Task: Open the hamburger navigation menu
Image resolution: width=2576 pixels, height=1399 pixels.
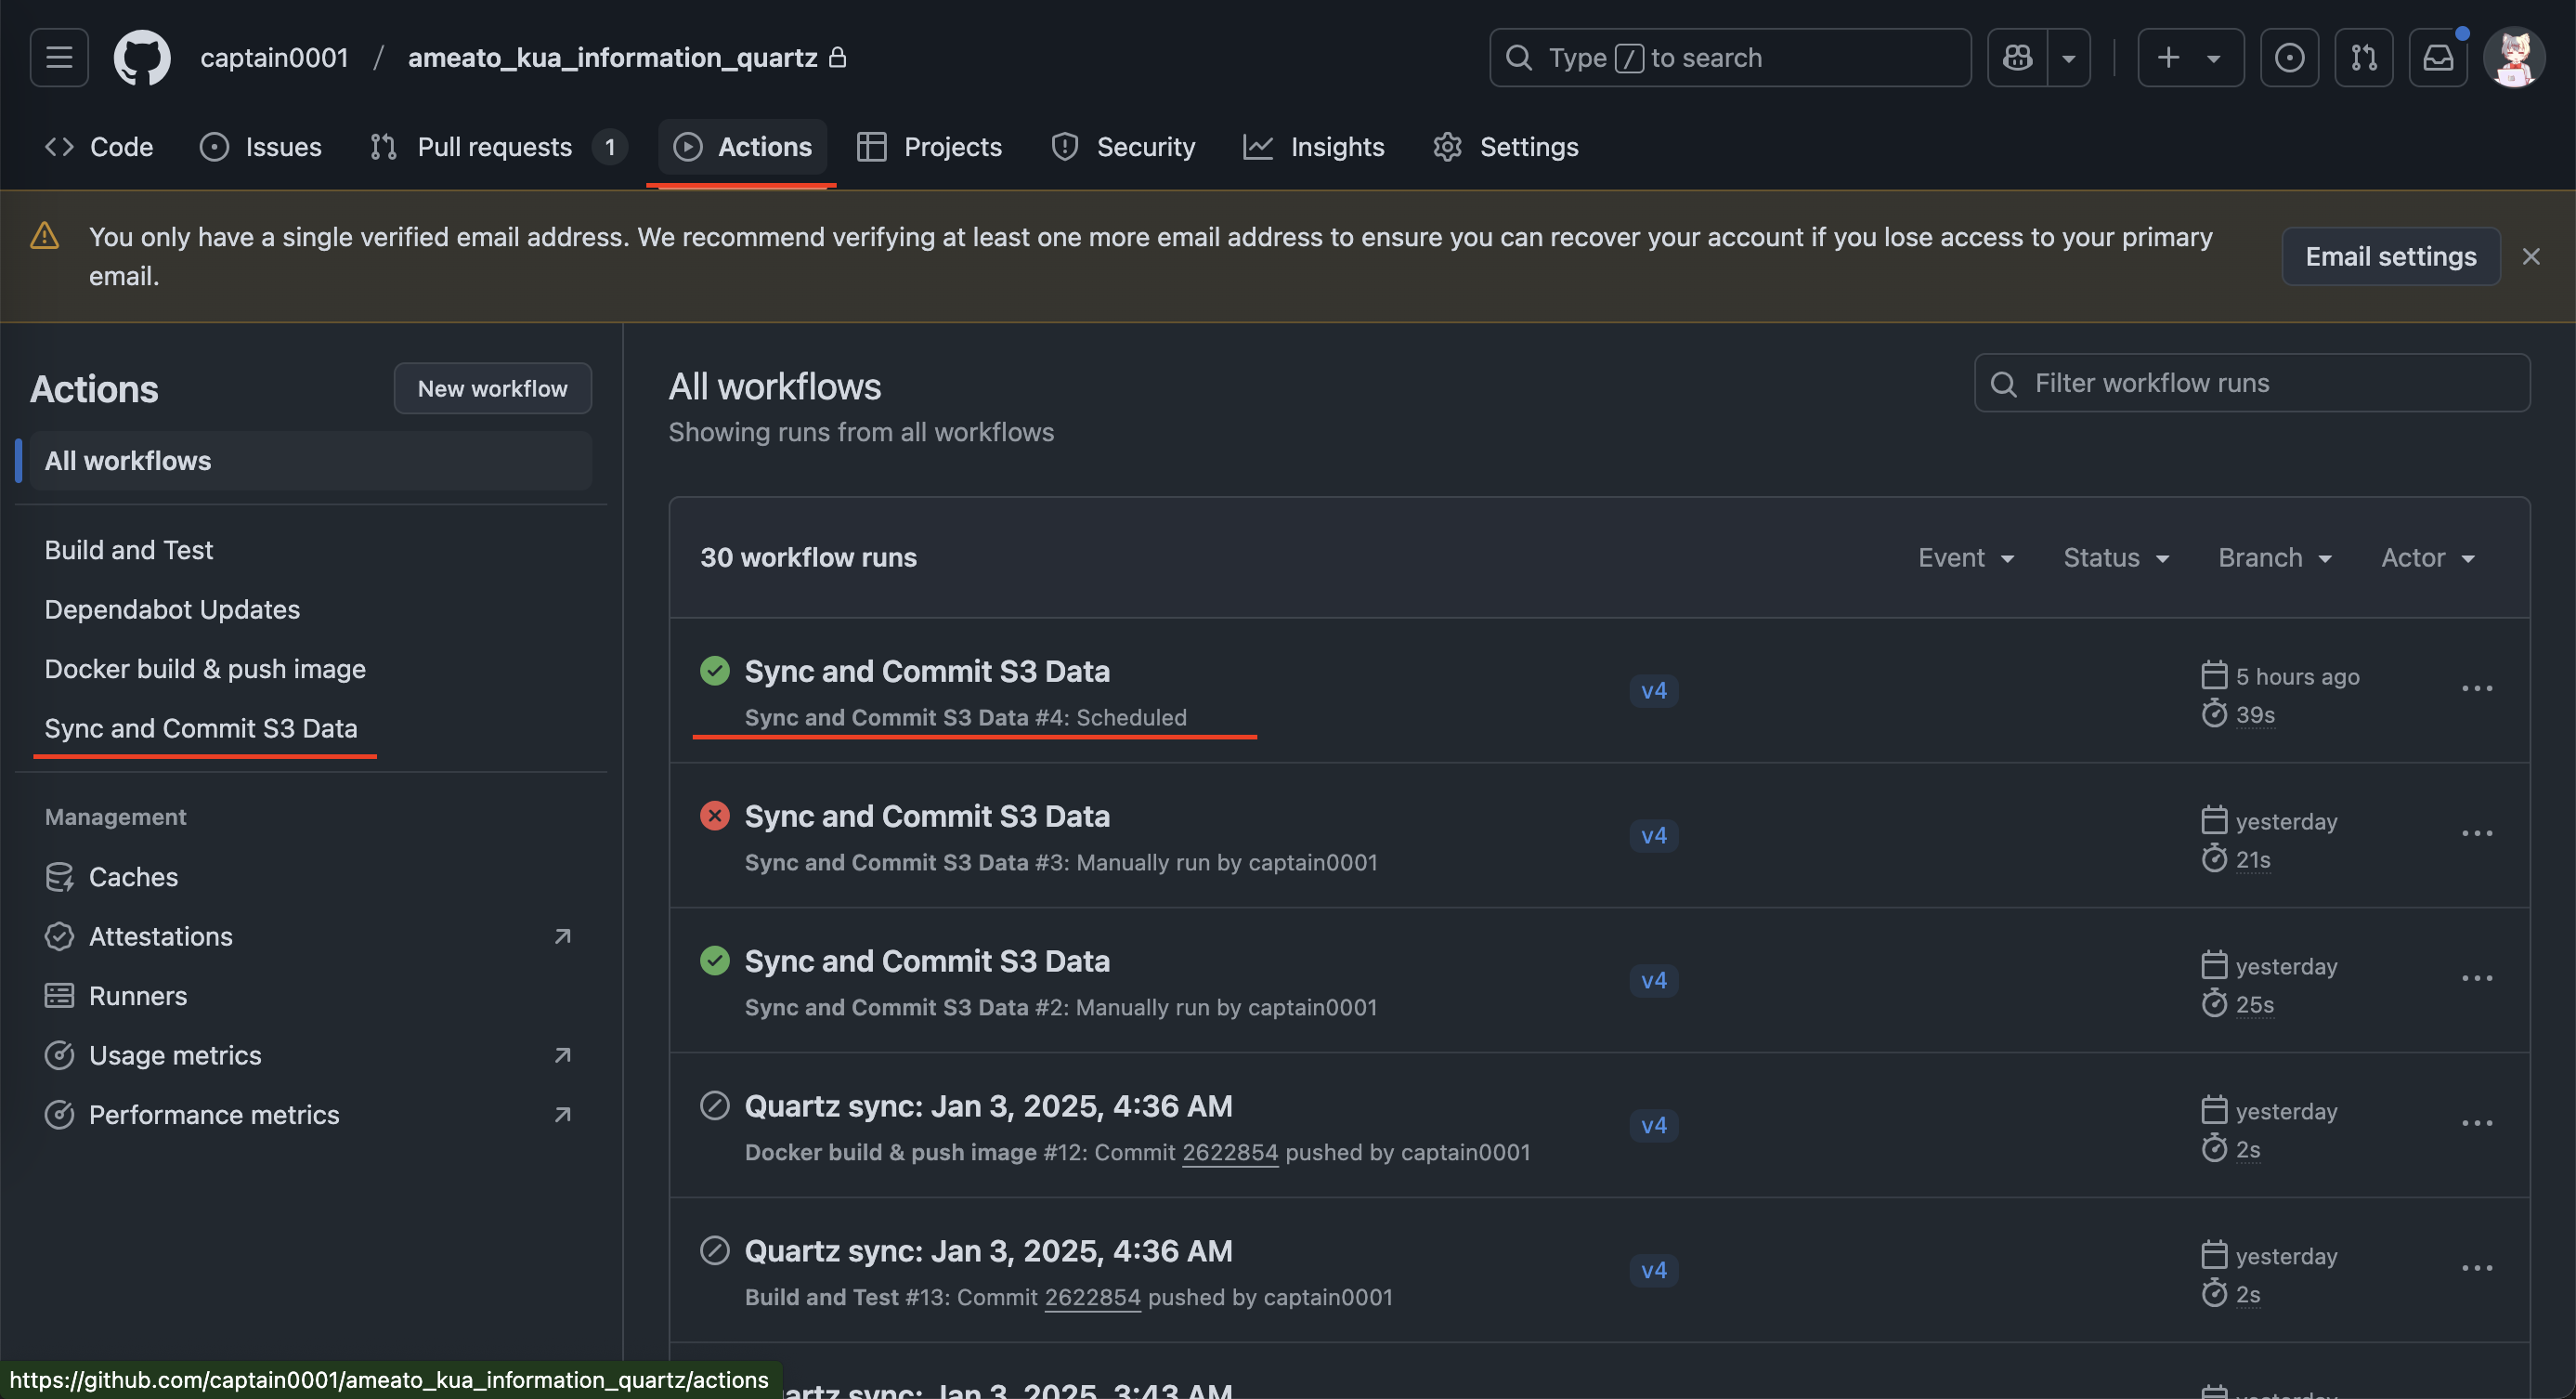Action: [59, 58]
